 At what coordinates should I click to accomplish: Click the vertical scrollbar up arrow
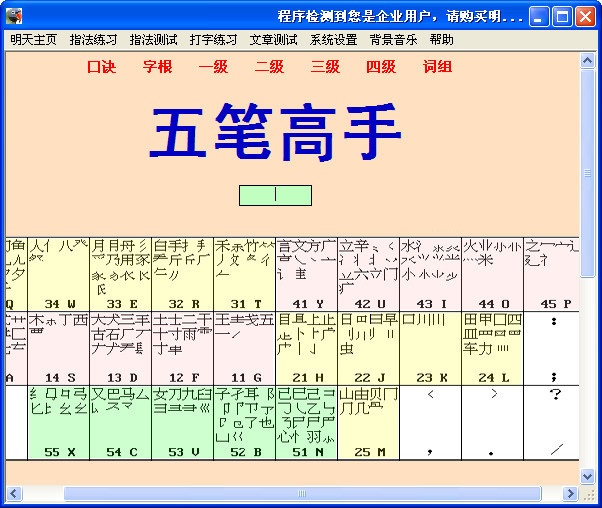tap(587, 60)
